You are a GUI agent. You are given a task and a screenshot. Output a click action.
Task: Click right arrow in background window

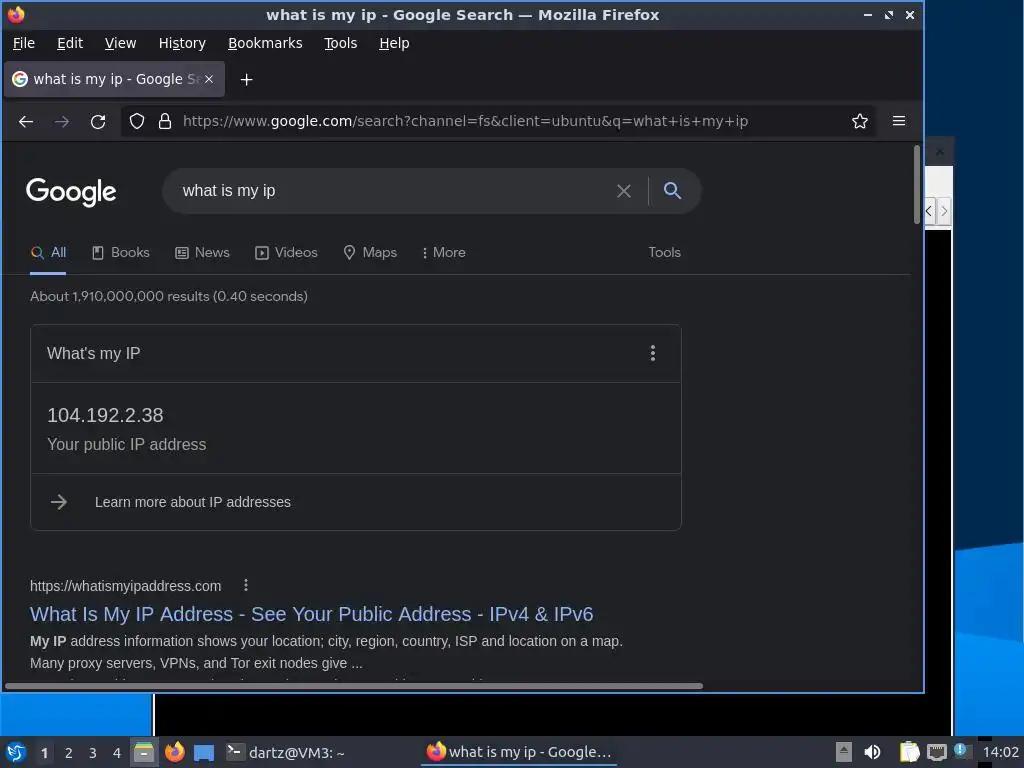pos(944,211)
